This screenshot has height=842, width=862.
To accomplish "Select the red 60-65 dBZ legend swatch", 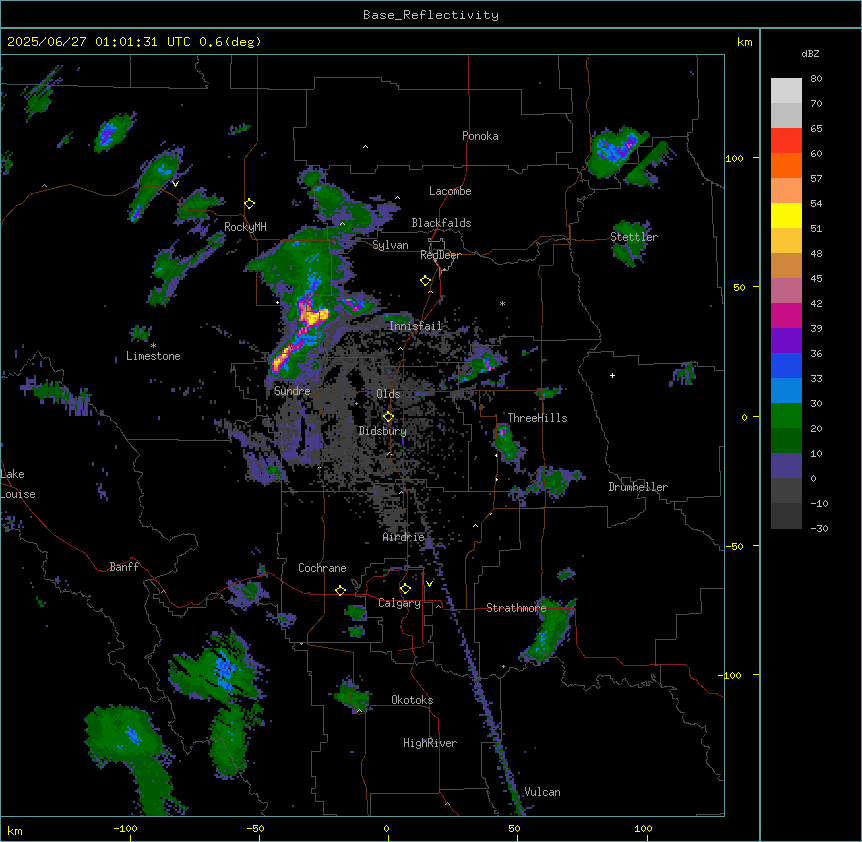I will [x=786, y=140].
